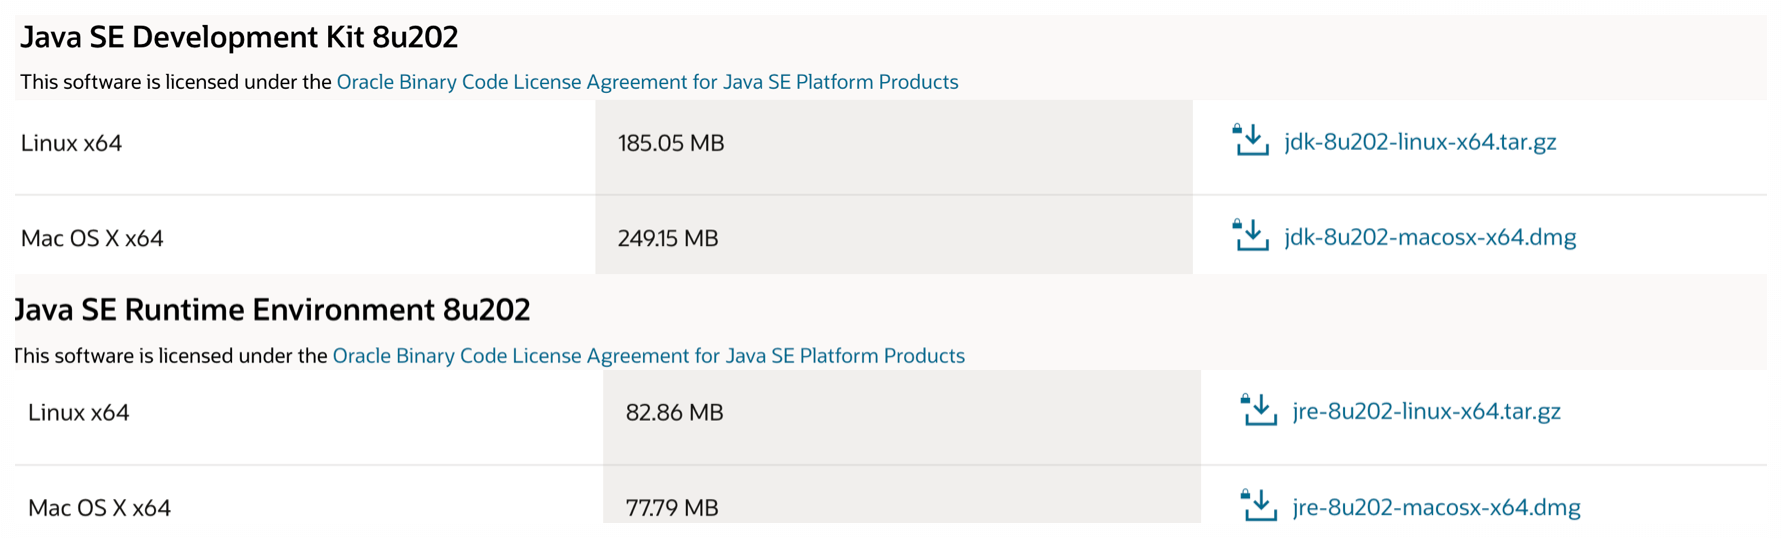Viewport: 1782px width, 538px height.
Task: Open the jre-8u202-linux-x64.tar.gz link
Action: coord(1426,411)
